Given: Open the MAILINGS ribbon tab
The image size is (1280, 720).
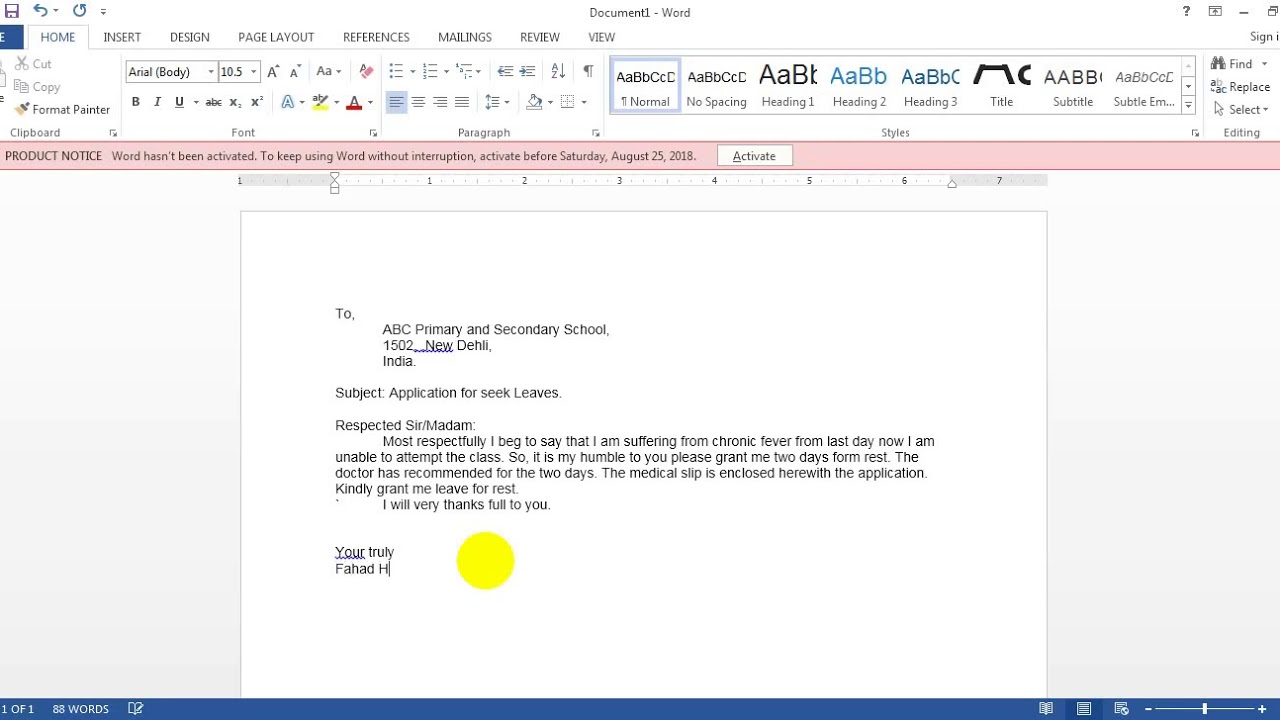Looking at the screenshot, I should [x=465, y=37].
